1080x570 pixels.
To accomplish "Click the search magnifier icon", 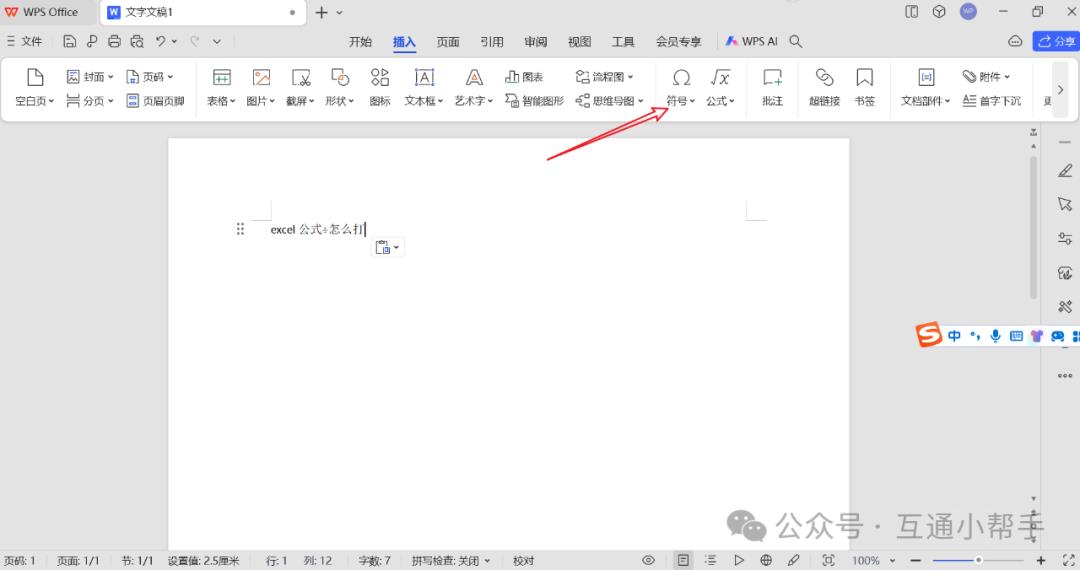I will point(796,41).
